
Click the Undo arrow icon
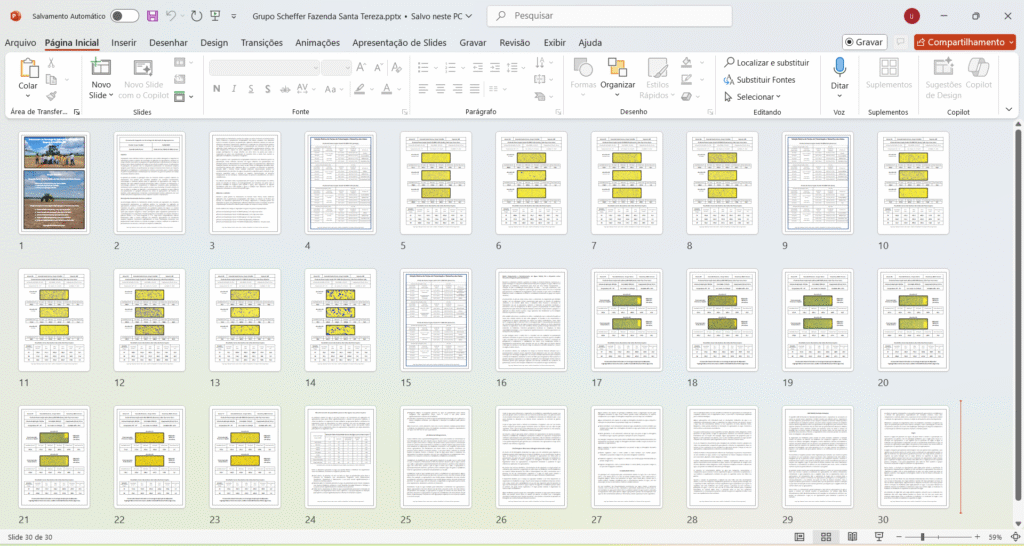pyautogui.click(x=171, y=16)
